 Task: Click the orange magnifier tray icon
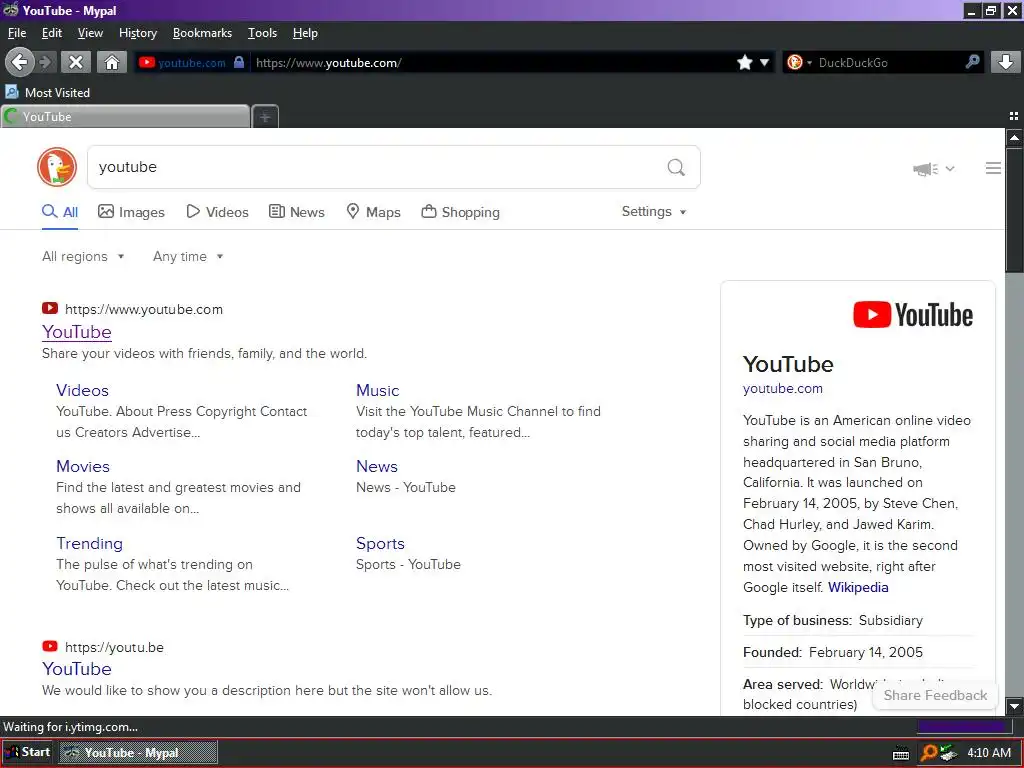pyautogui.click(x=929, y=753)
